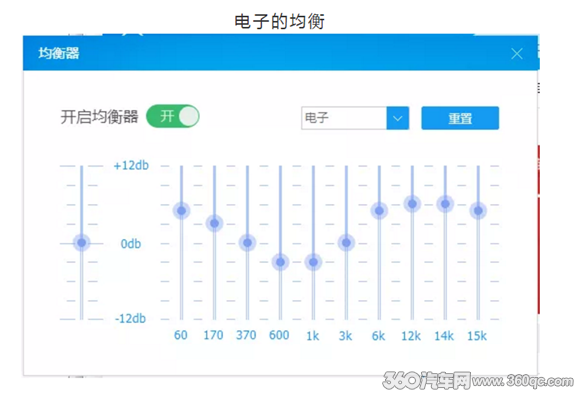This screenshot has height=401, width=580.
Task: Click the 600 Hz band slider handle
Action: click(x=280, y=262)
